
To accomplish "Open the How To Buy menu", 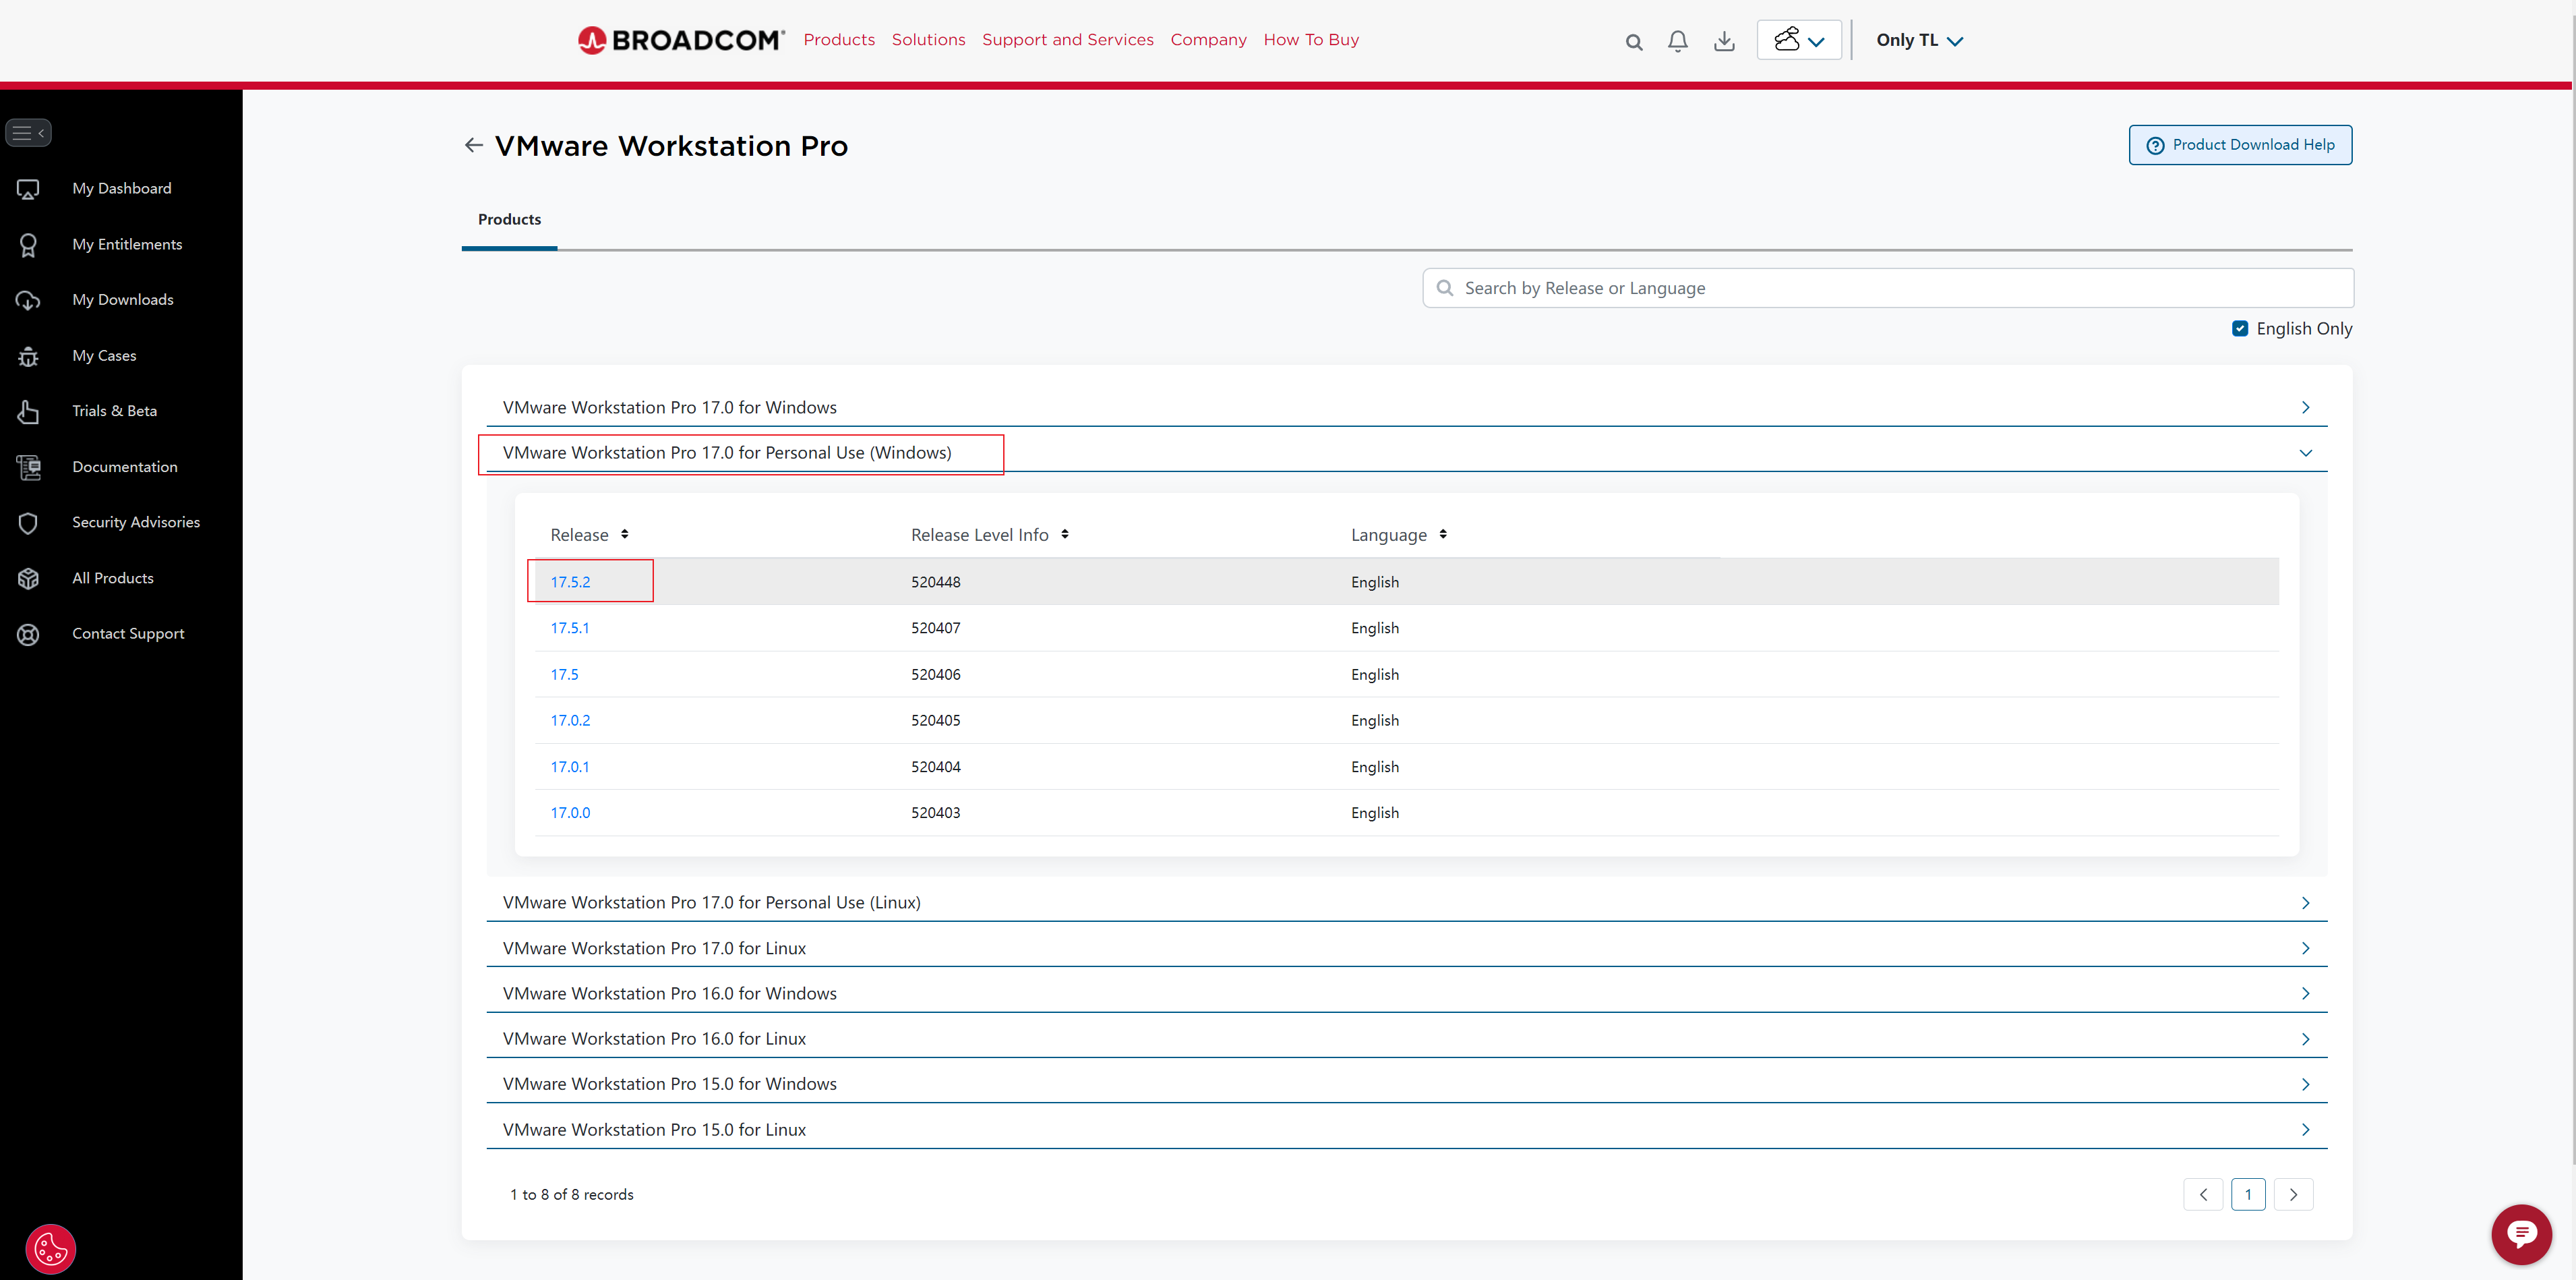I will (1311, 40).
